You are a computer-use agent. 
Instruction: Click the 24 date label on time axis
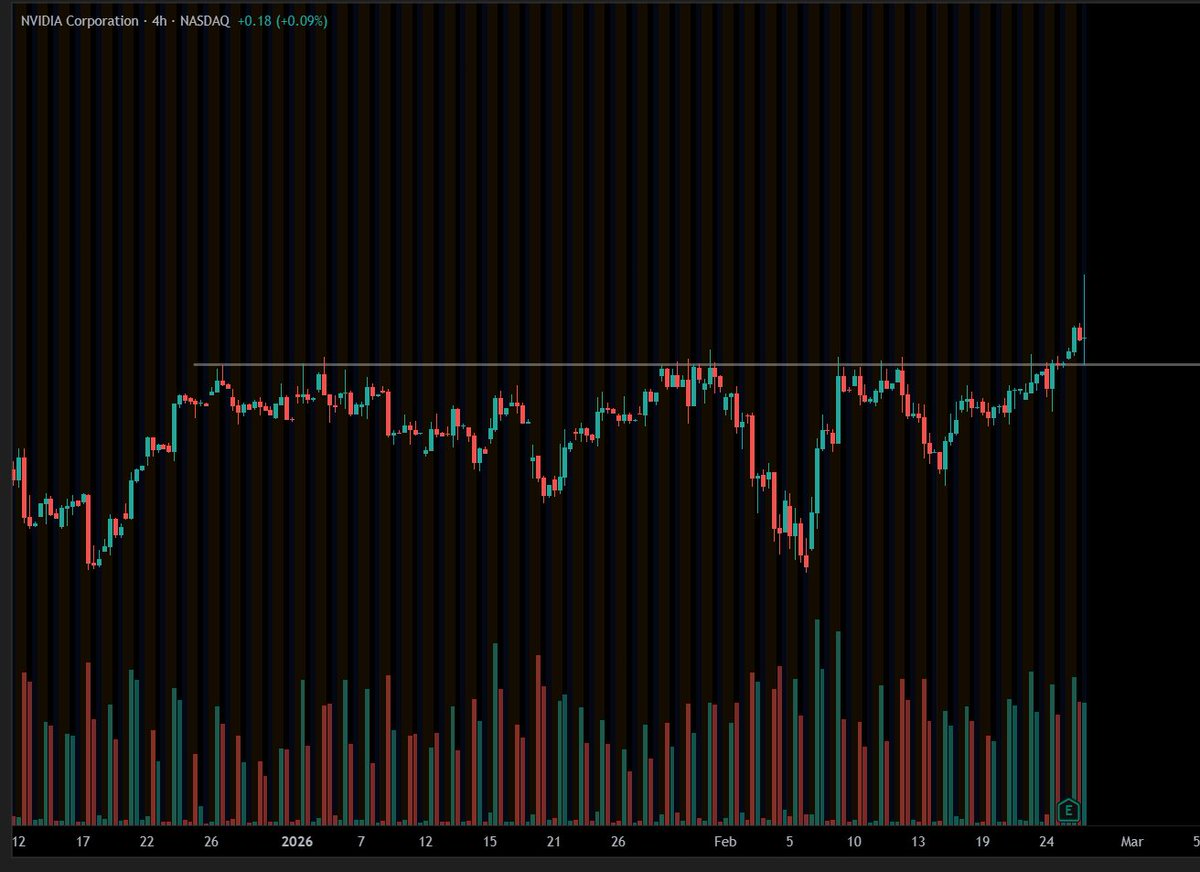point(1046,842)
